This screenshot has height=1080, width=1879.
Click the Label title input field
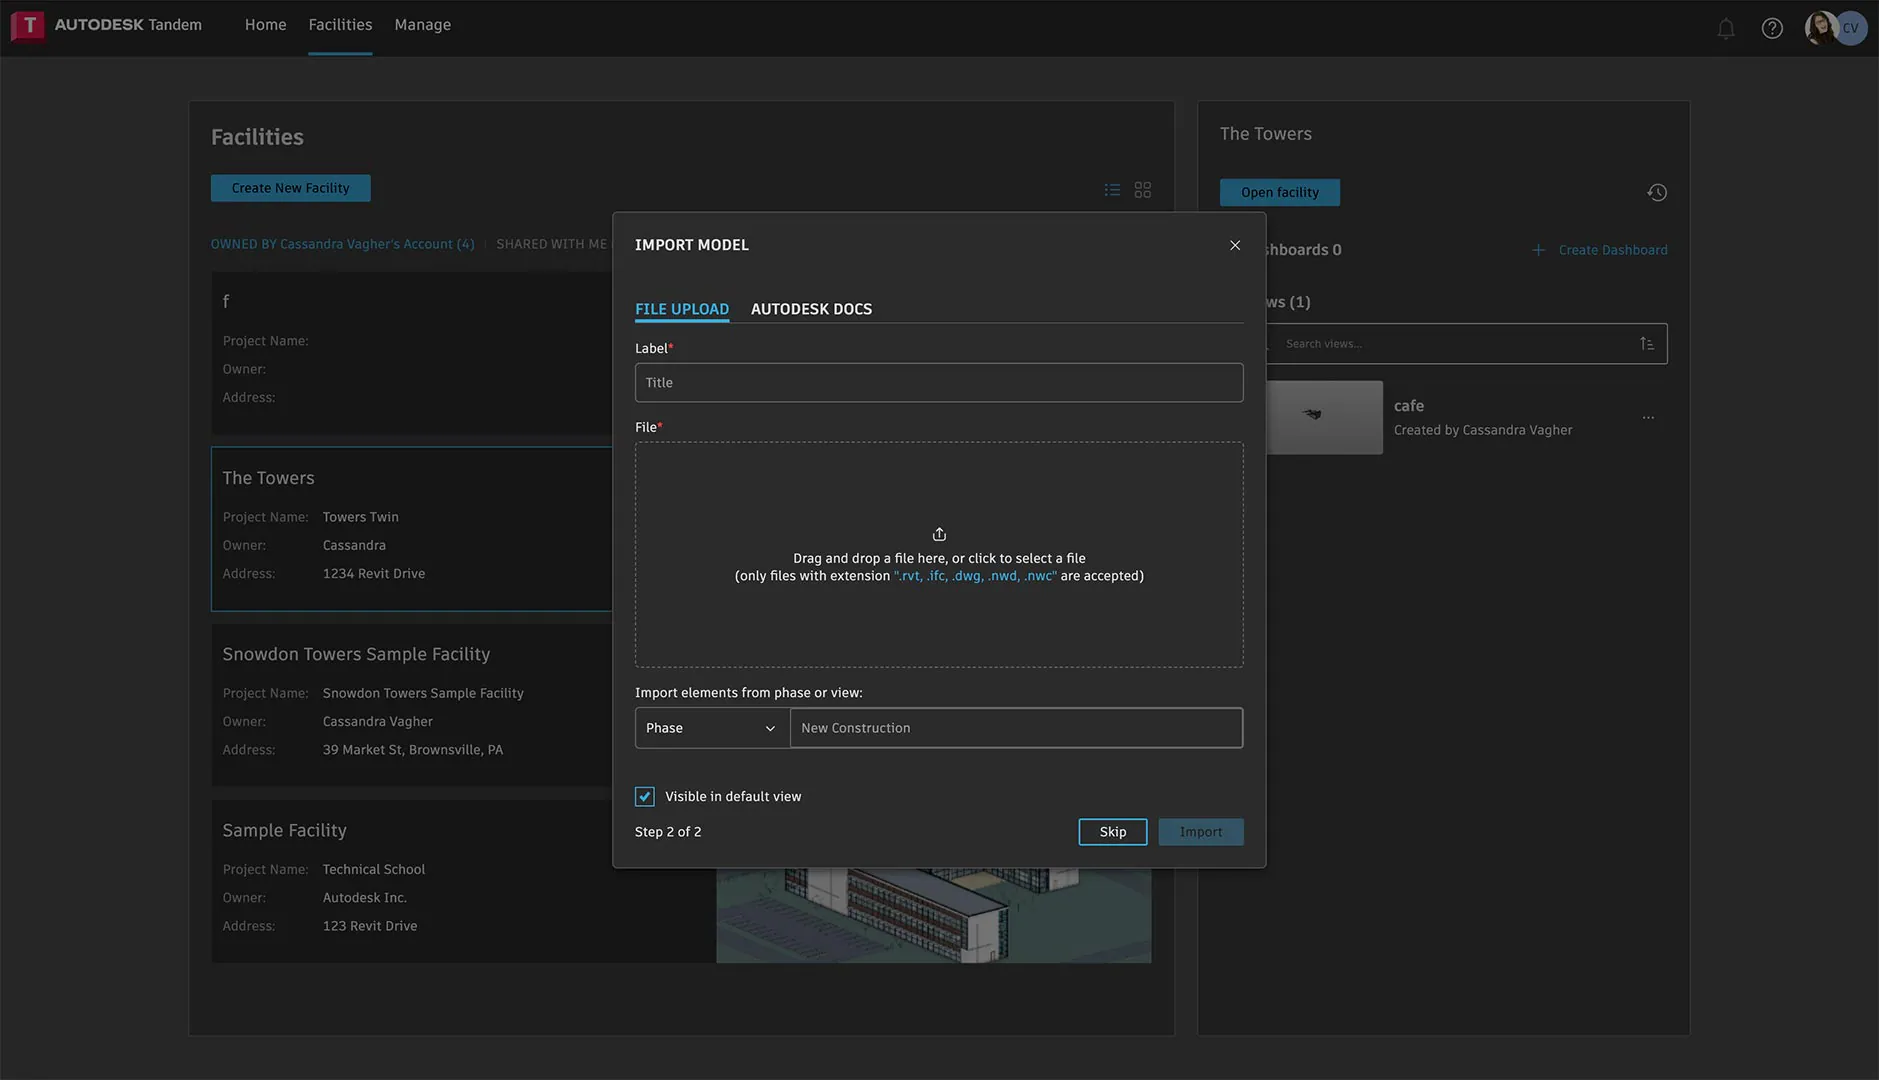coord(938,383)
